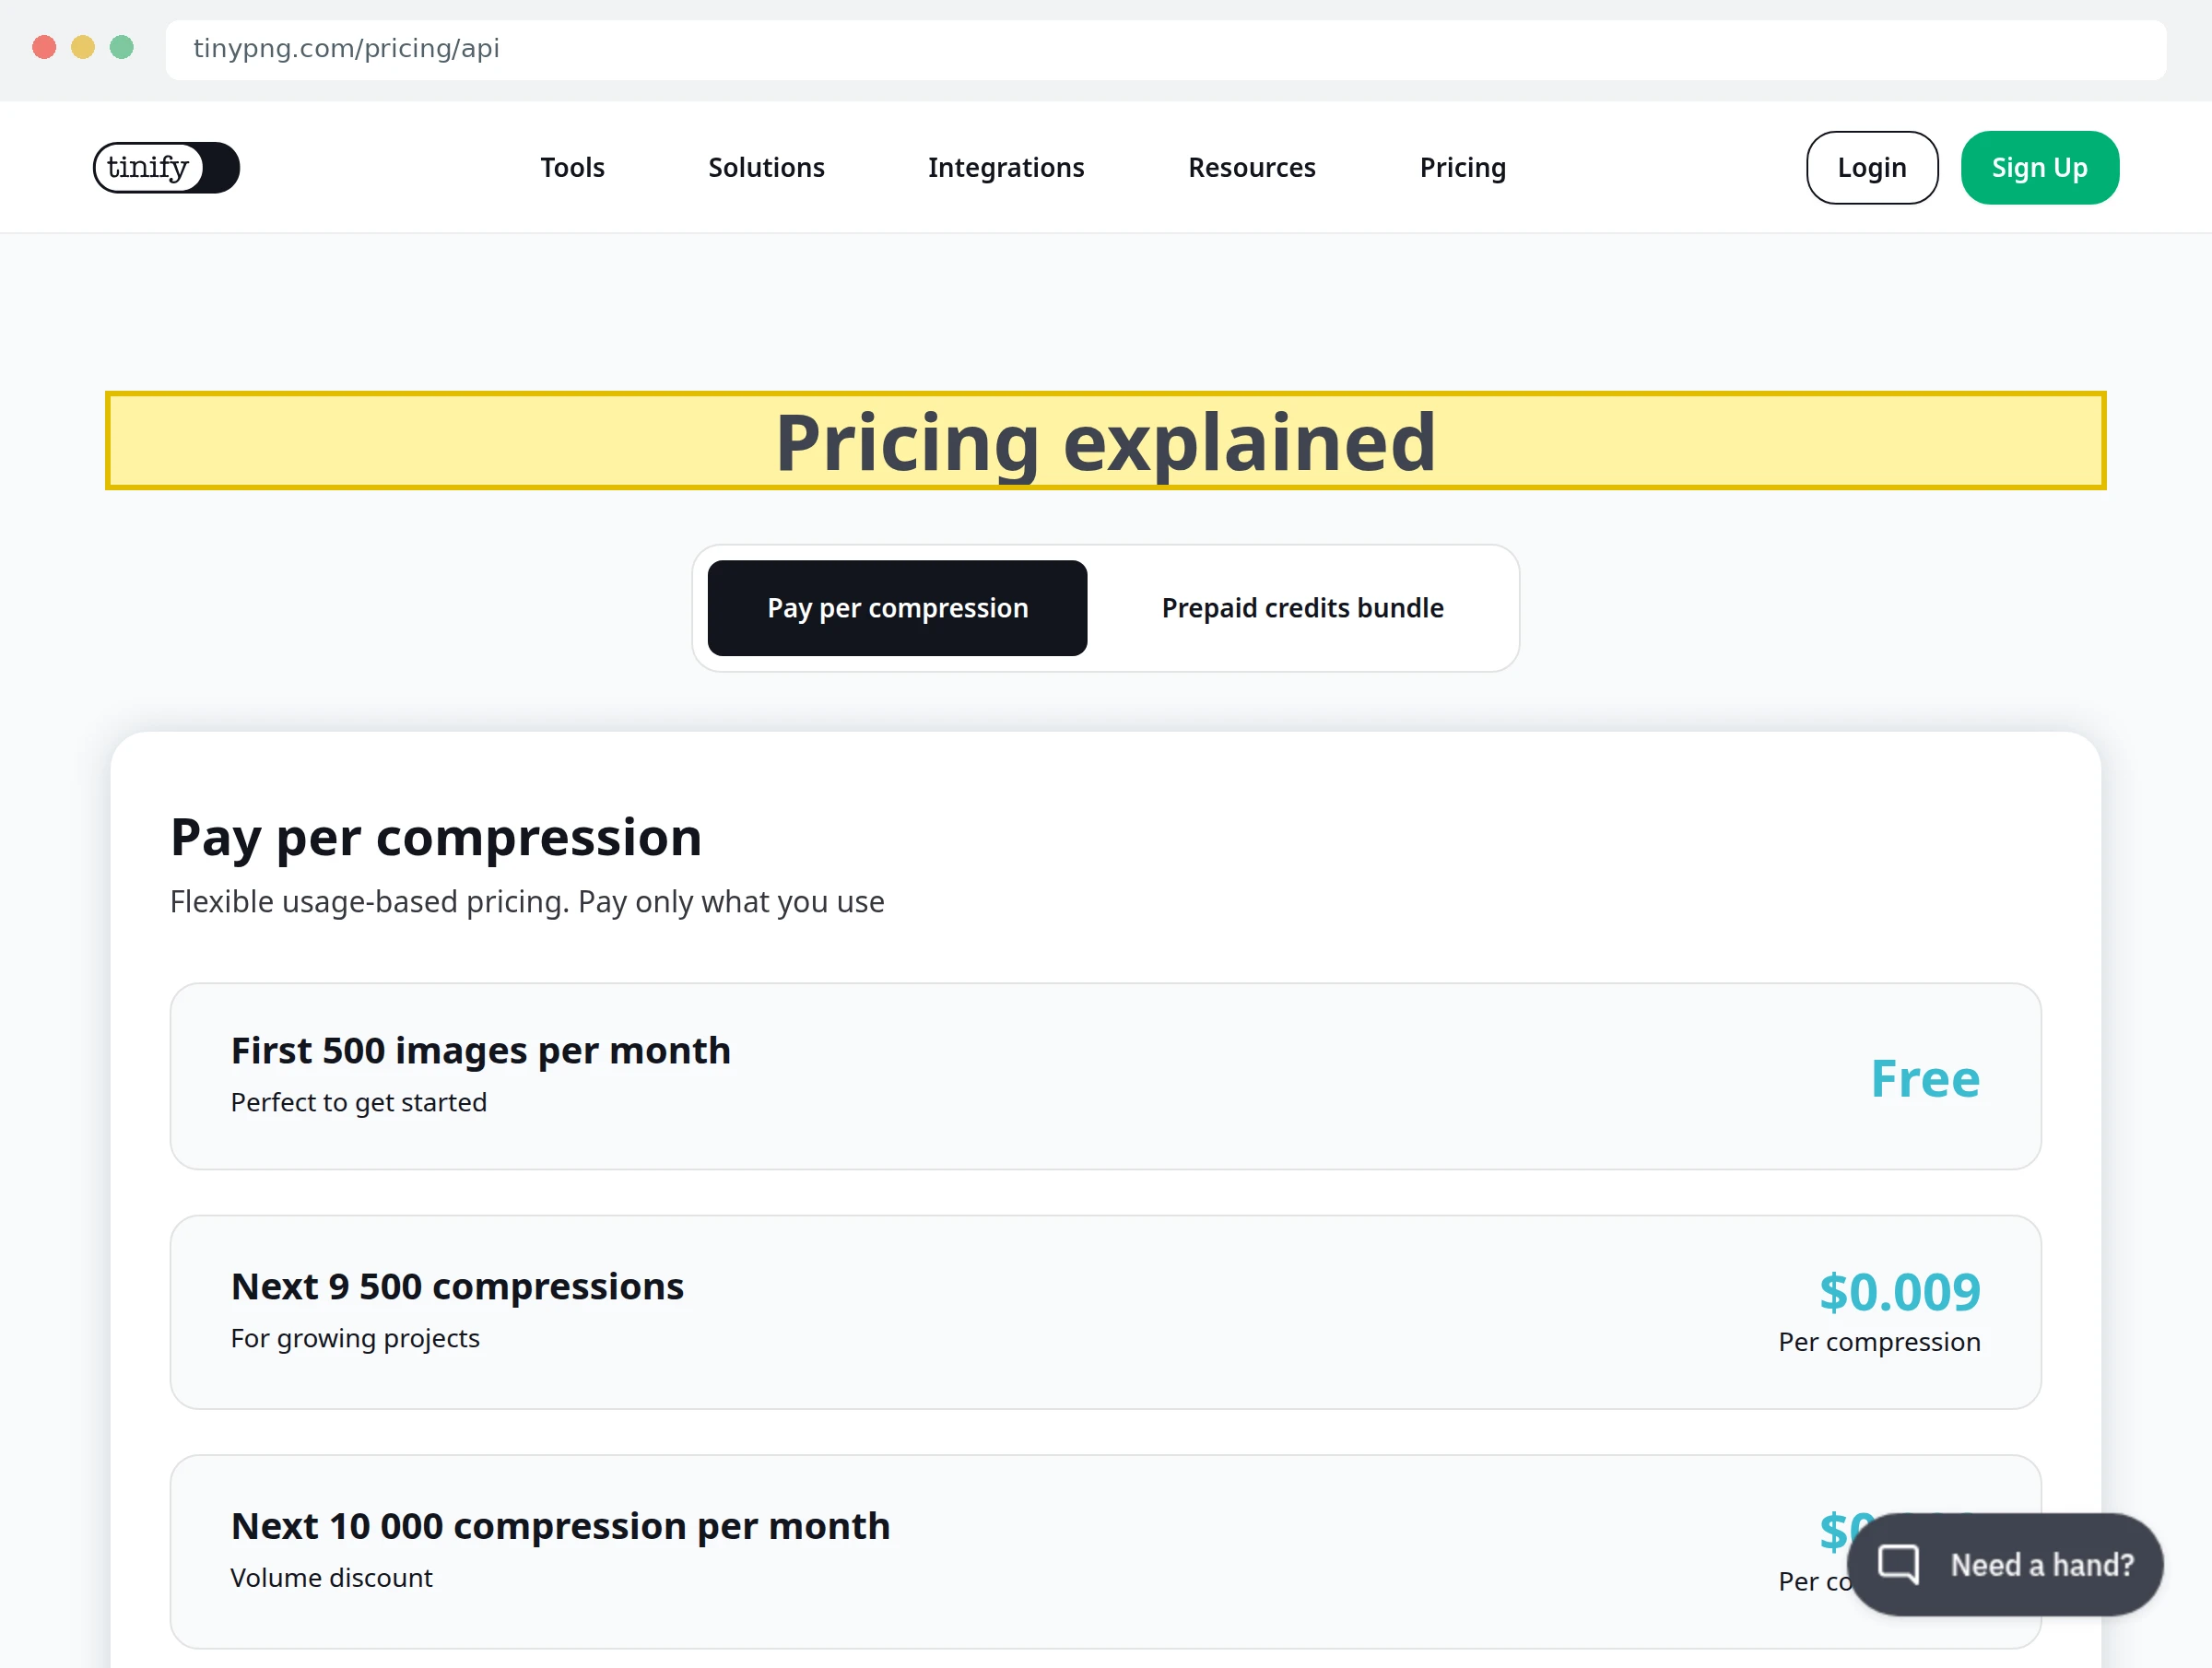Open the Solutions menu
Image resolution: width=2212 pixels, height=1668 pixels.
766,168
